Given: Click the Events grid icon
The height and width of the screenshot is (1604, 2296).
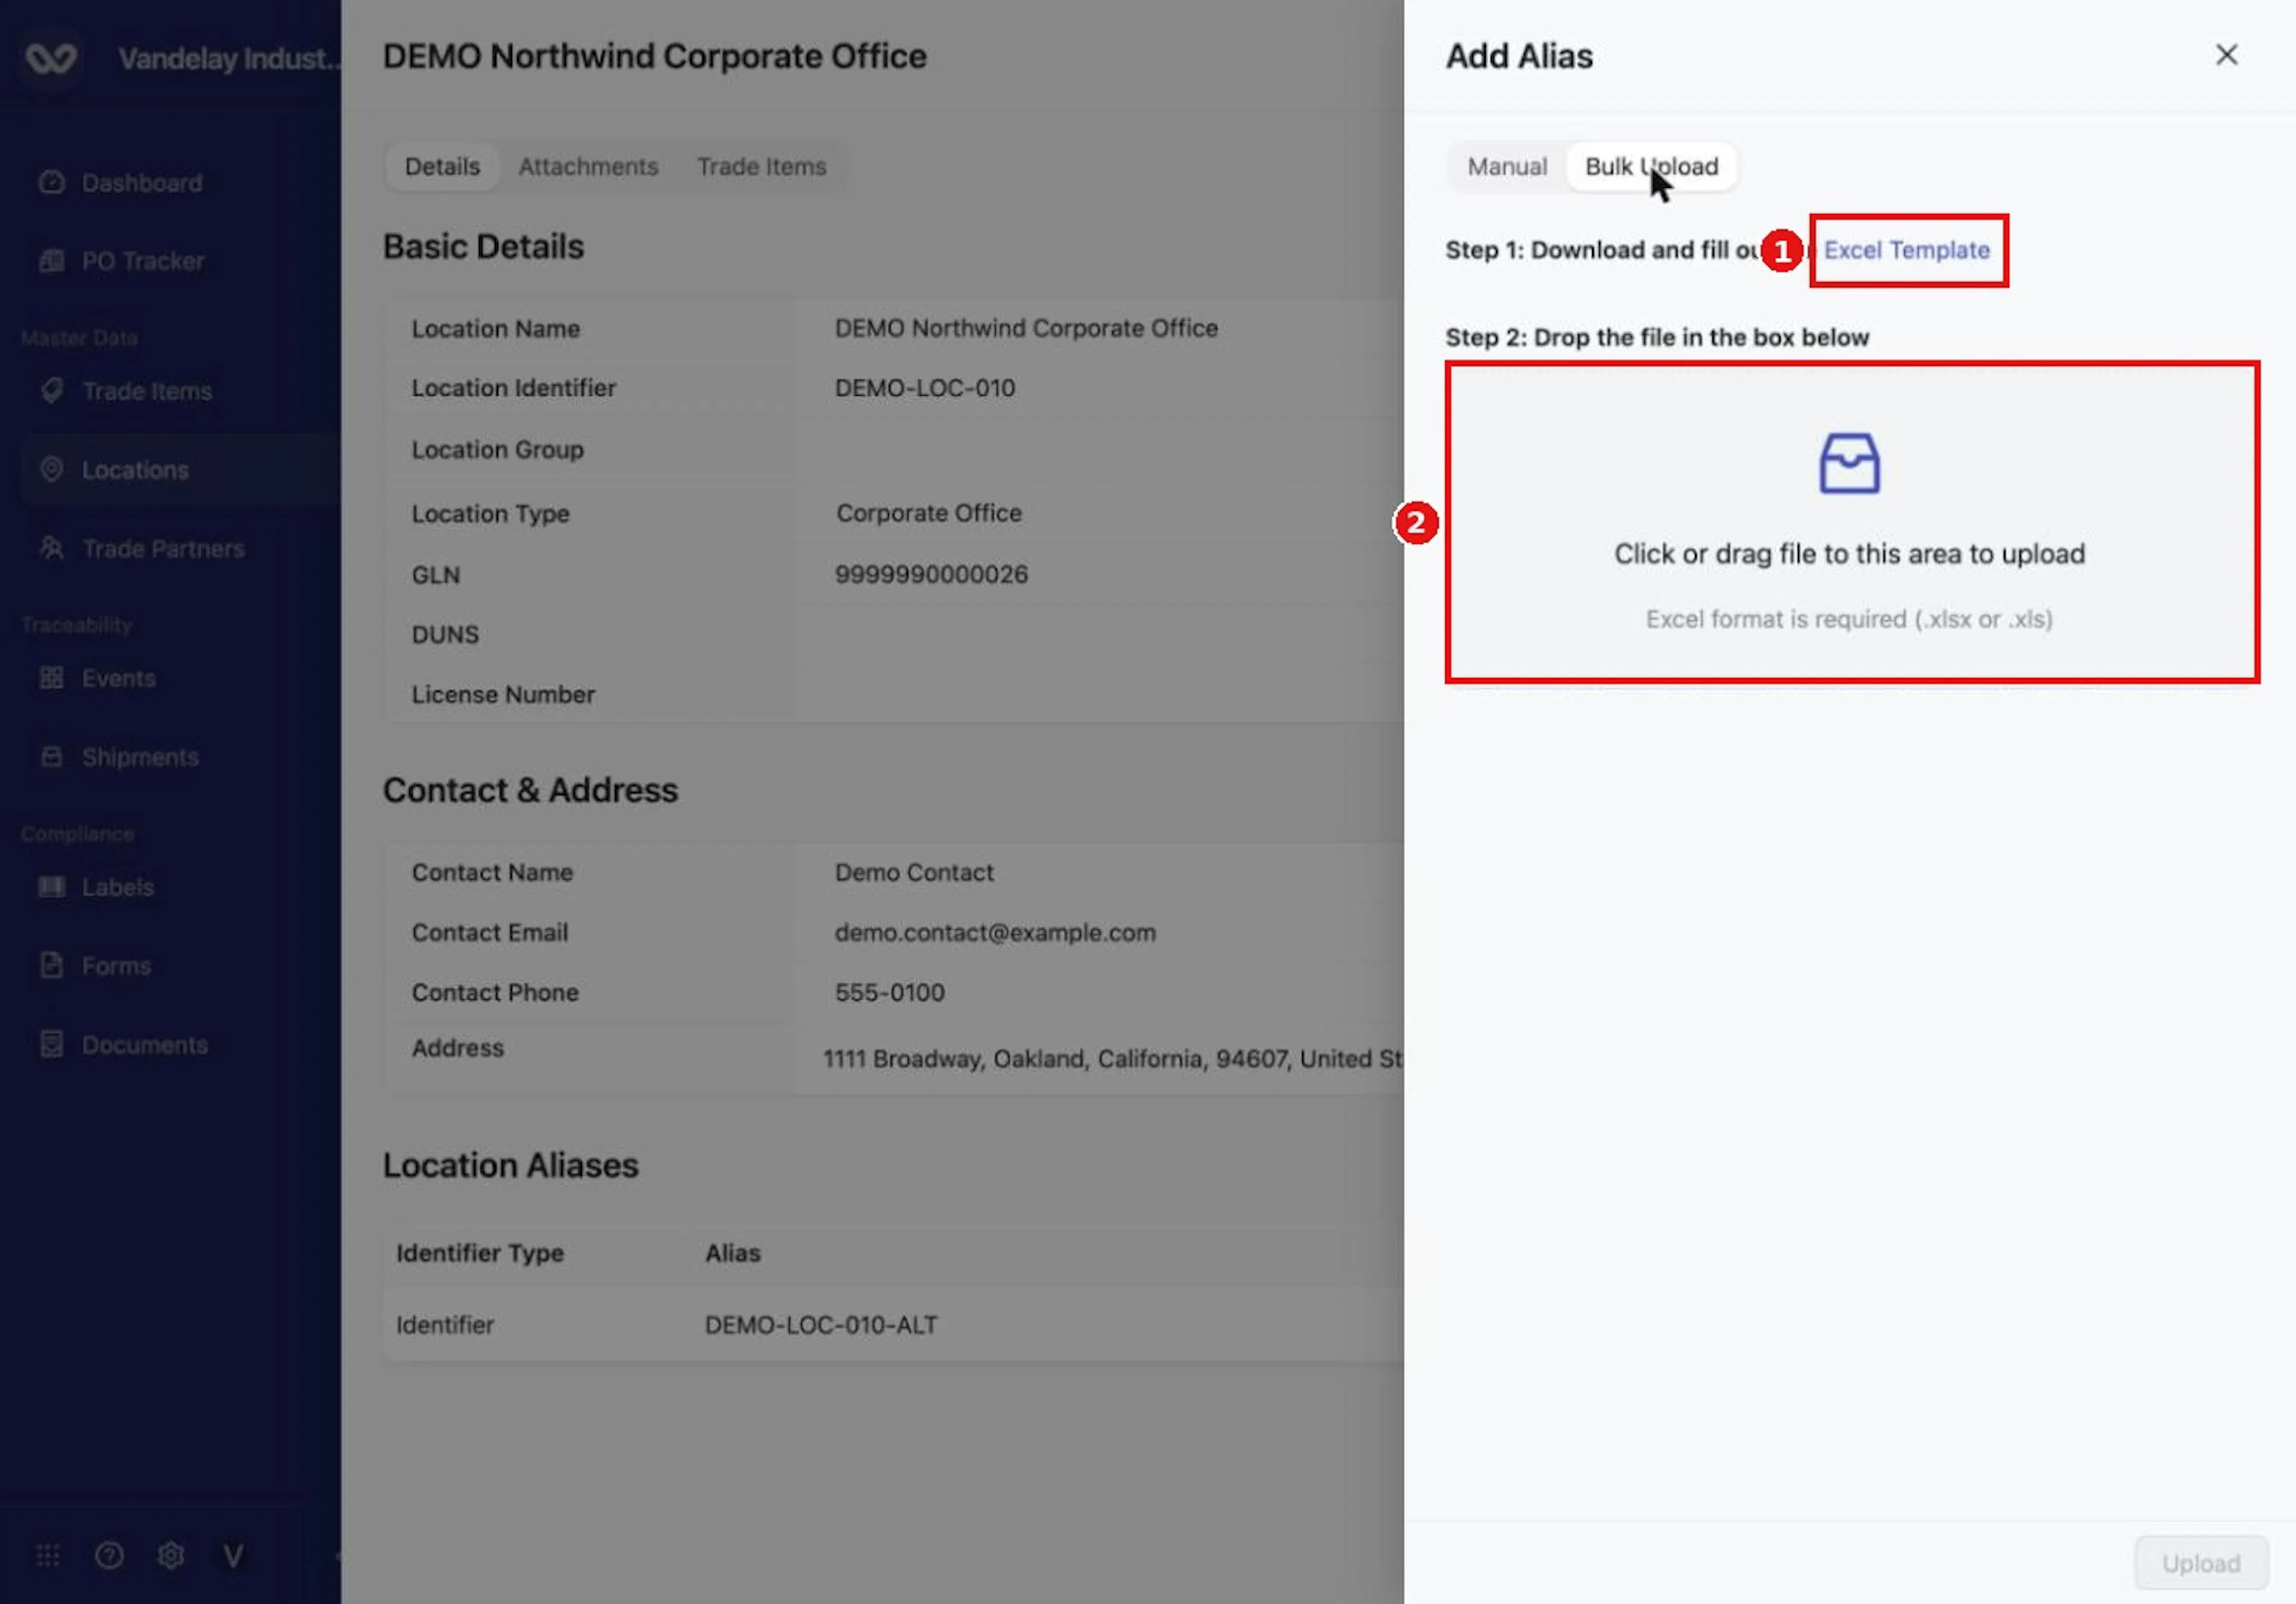Looking at the screenshot, I should click(51, 678).
